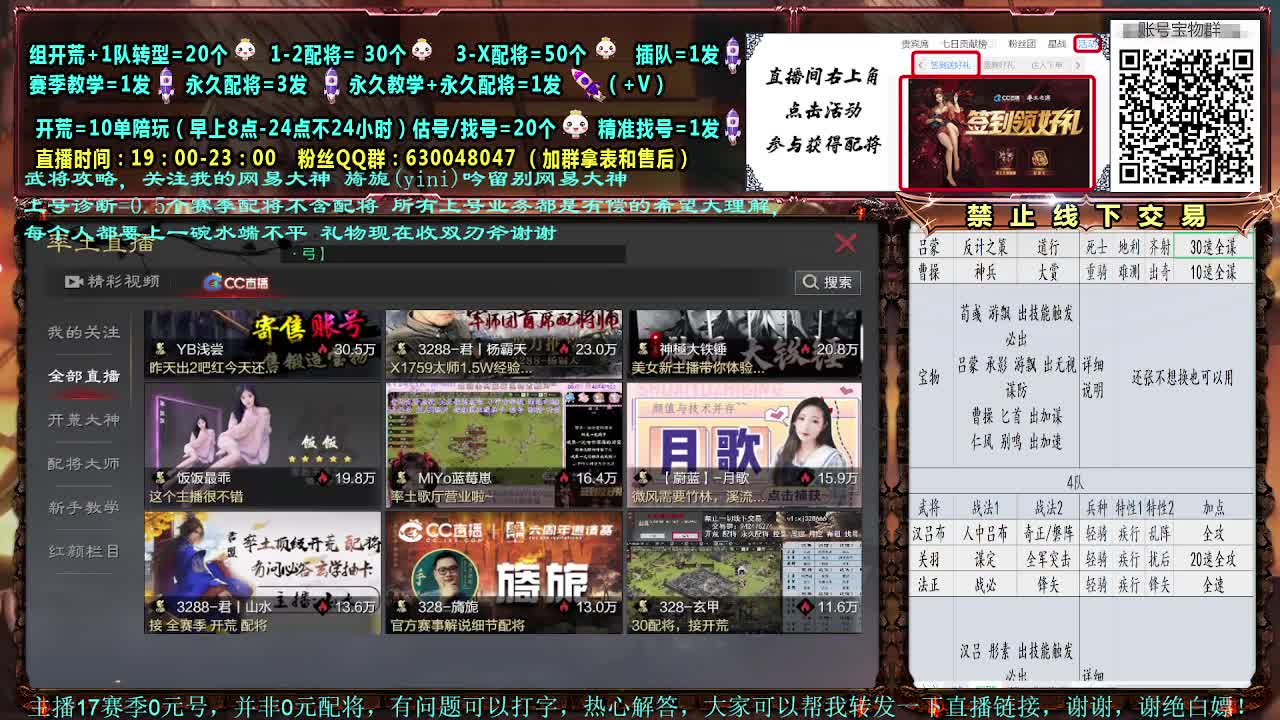This screenshot has width=1280, height=720.
Task: Select the 粉丝团 tab
Action: (x=1021, y=44)
